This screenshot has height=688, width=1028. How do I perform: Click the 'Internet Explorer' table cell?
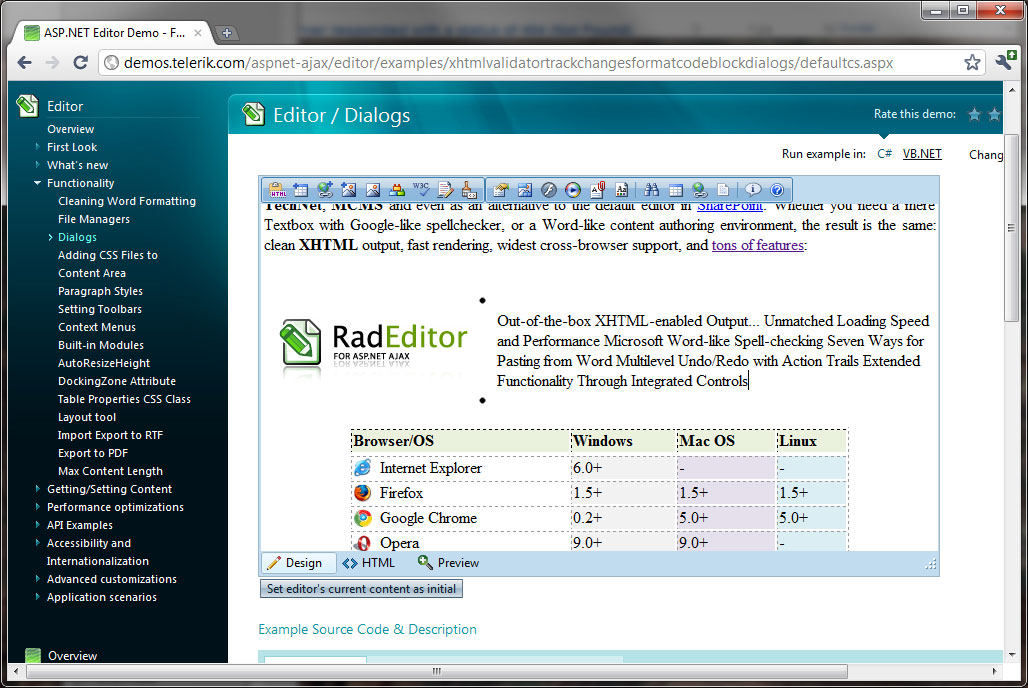point(460,468)
